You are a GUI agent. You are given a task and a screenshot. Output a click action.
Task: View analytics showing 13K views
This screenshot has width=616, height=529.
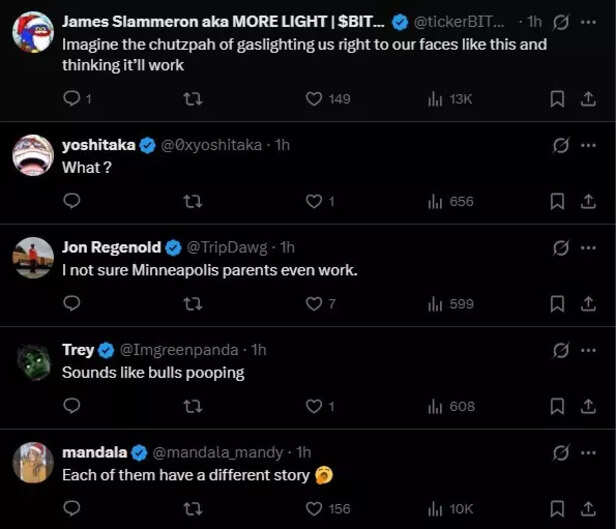pos(450,98)
